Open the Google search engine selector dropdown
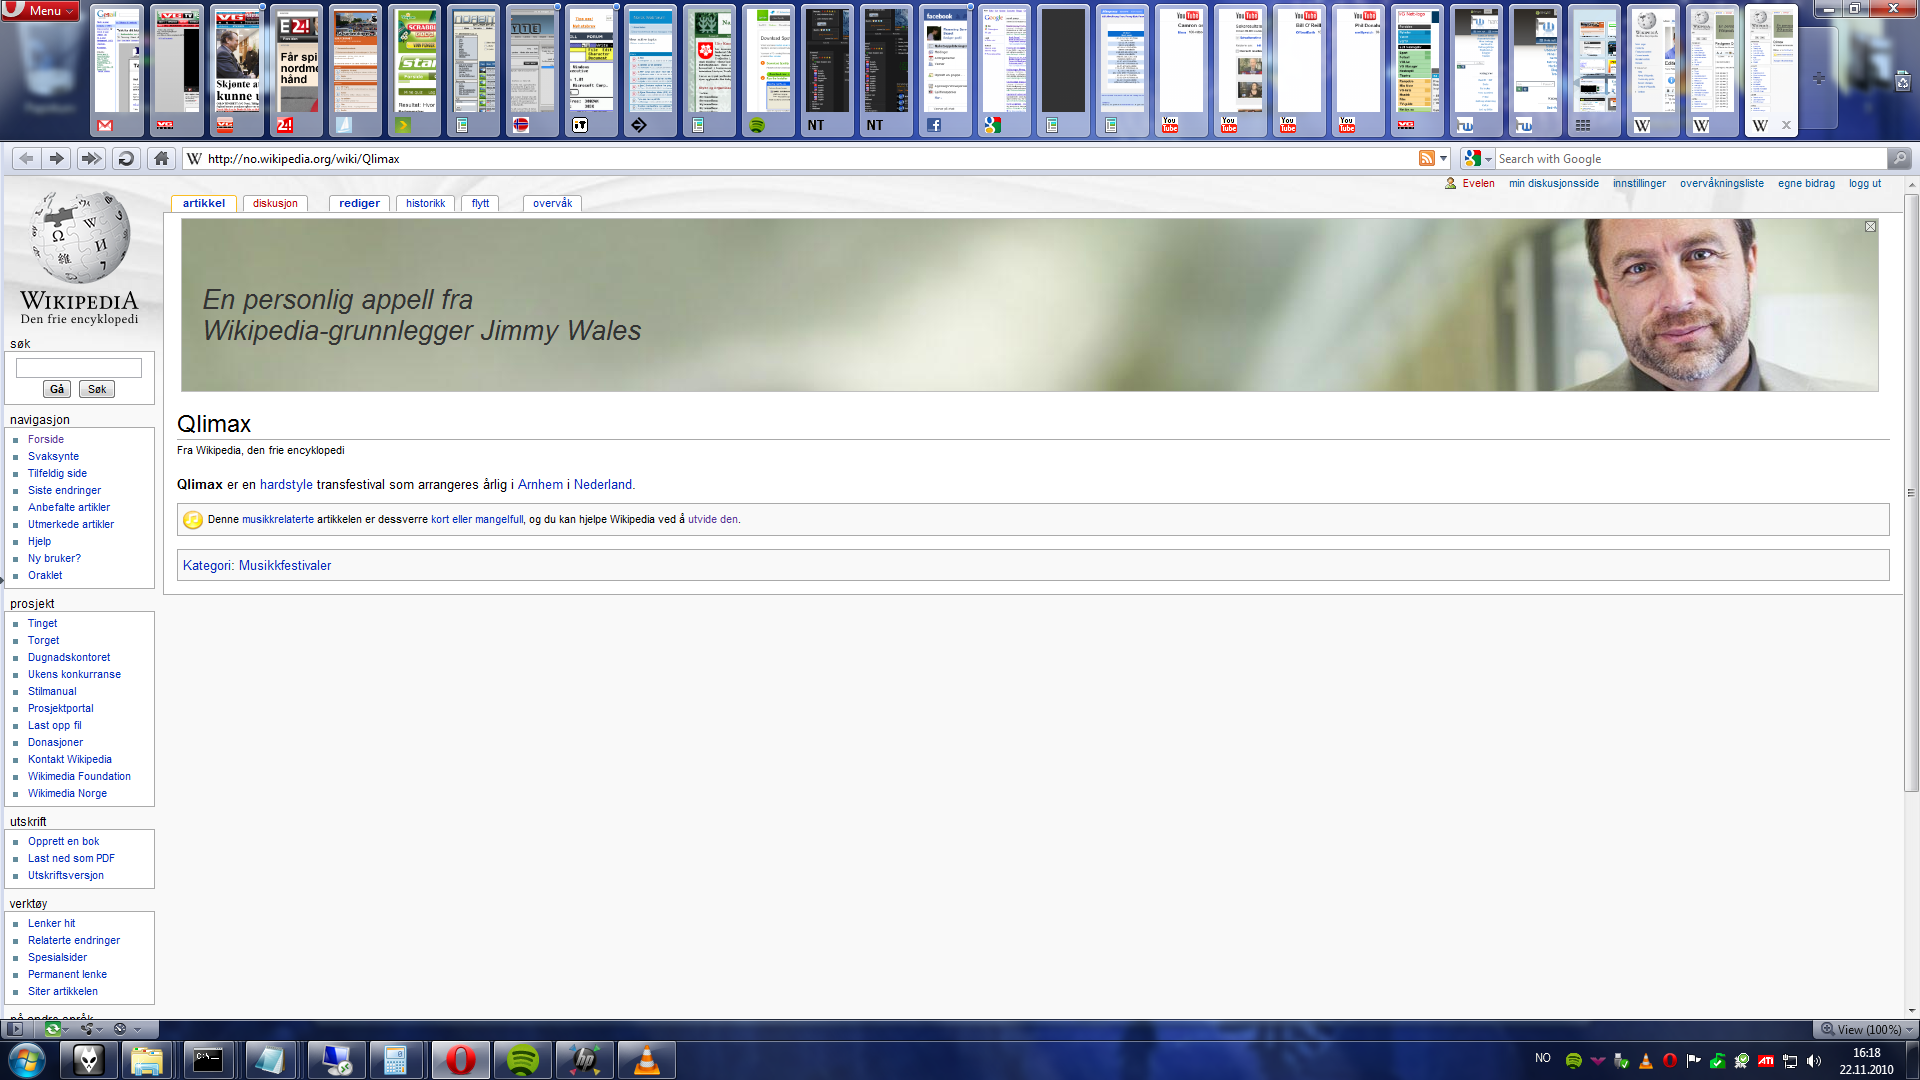The image size is (1920, 1080). coord(1477,158)
